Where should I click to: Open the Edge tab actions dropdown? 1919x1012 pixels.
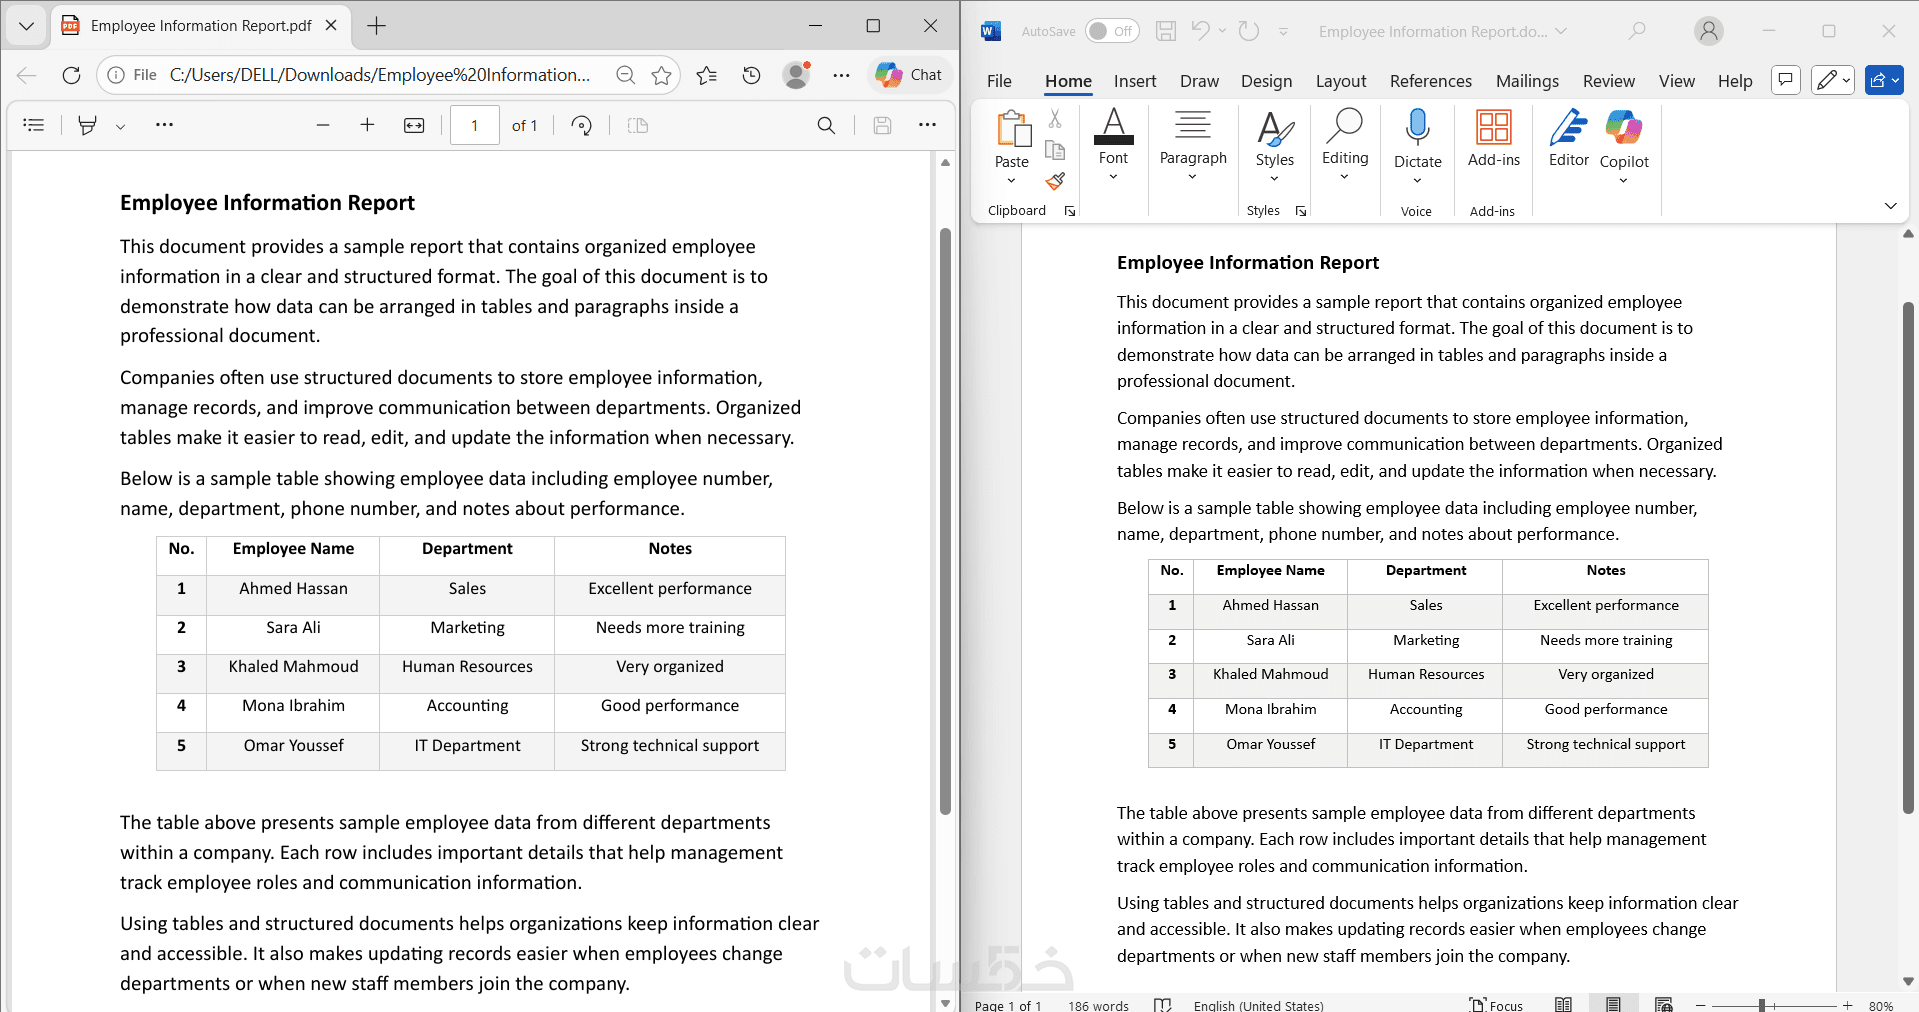click(x=27, y=26)
